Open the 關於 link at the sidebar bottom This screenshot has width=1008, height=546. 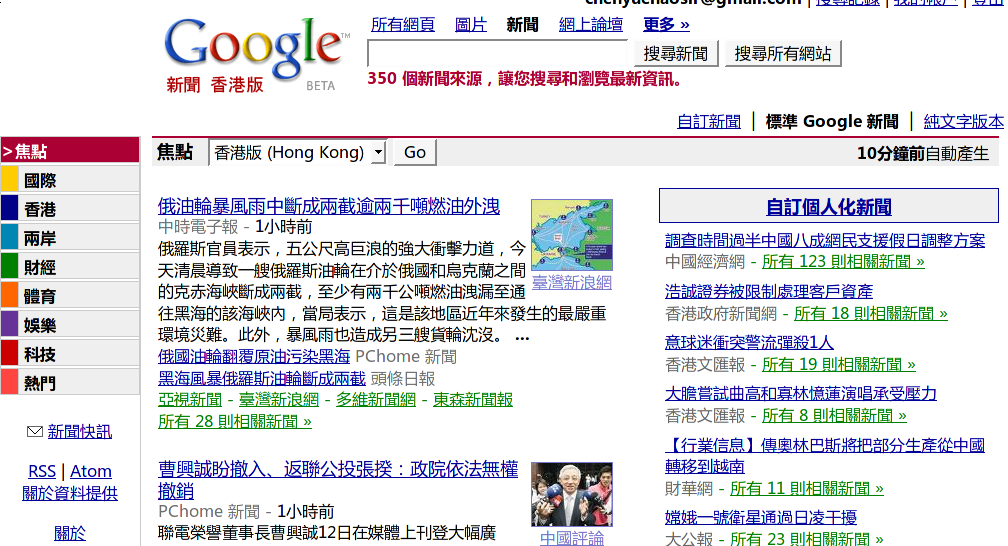pyautogui.click(x=69, y=533)
